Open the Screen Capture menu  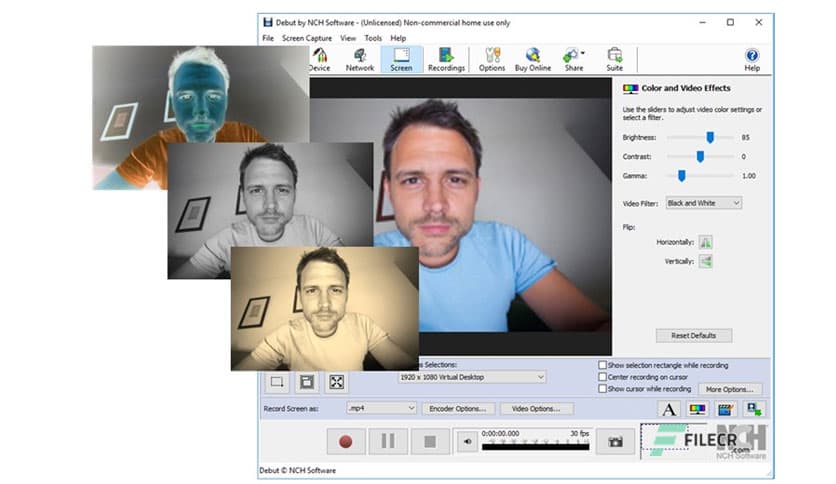tap(306, 38)
